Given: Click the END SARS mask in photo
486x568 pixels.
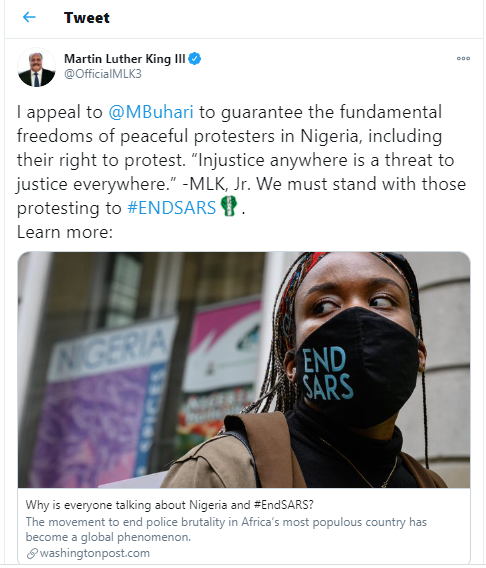Looking at the screenshot, I should pos(356,369).
